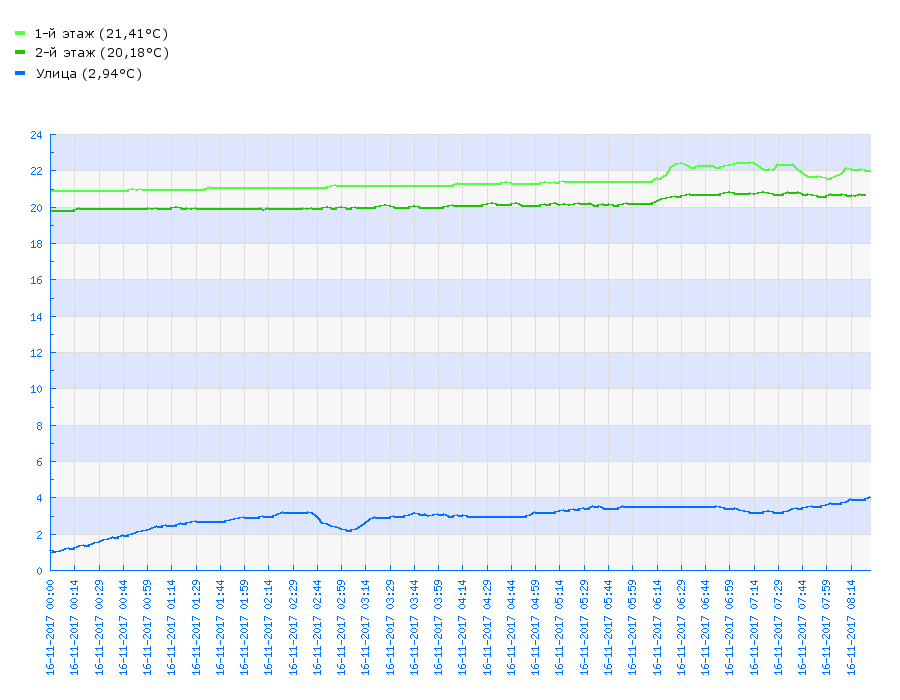This screenshot has width=900, height=700.
Task: Click the x-axis label '16-11-2017 03:44'
Action: click(414, 627)
